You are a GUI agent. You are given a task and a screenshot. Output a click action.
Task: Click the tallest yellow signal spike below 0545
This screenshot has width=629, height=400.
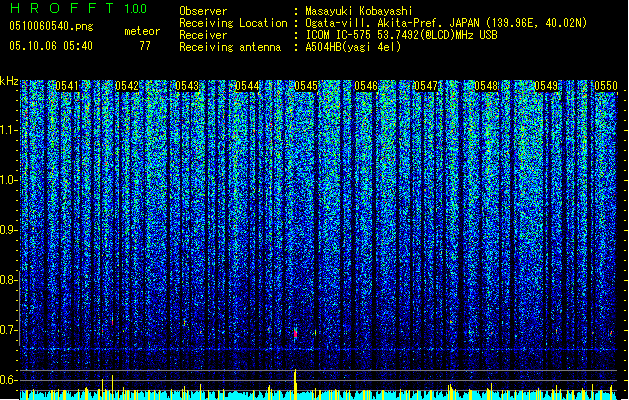(x=296, y=384)
